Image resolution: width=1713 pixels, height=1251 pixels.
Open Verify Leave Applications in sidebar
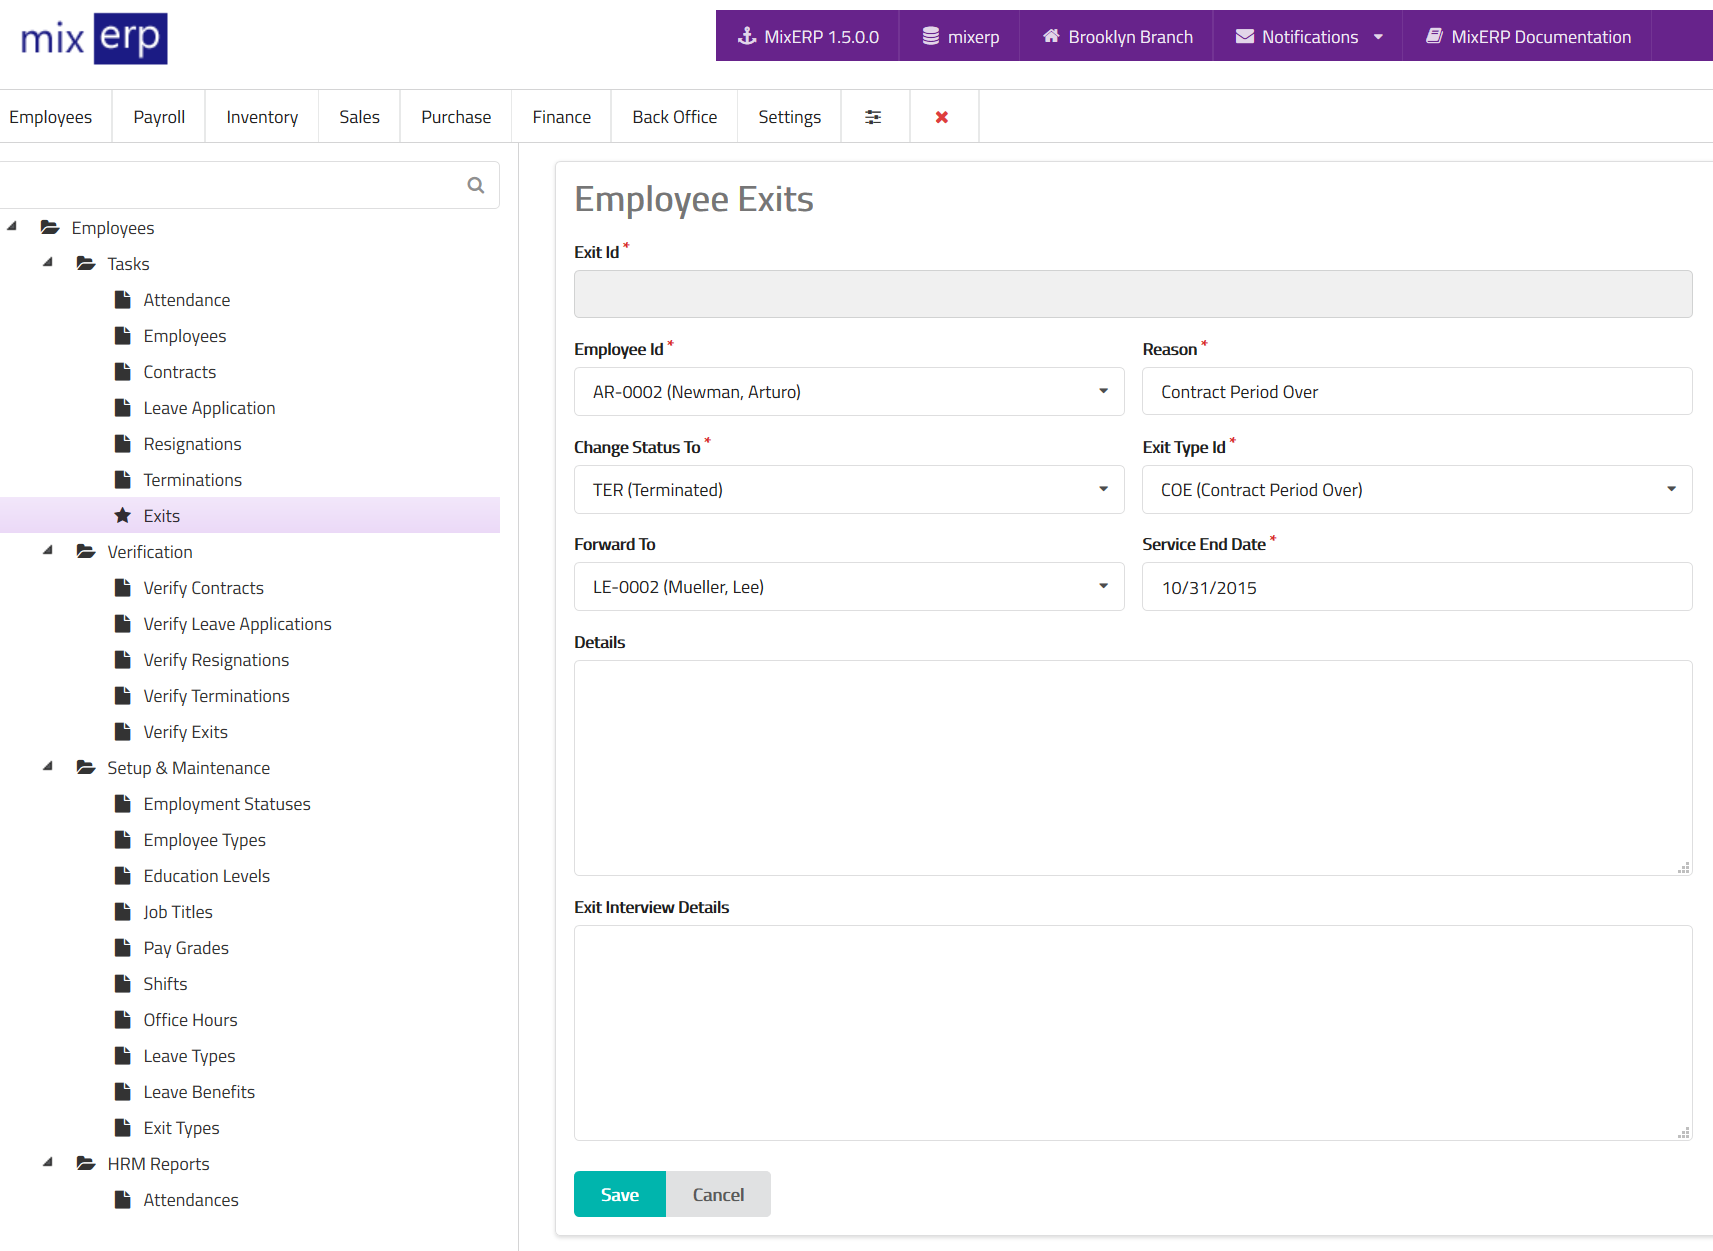[237, 623]
